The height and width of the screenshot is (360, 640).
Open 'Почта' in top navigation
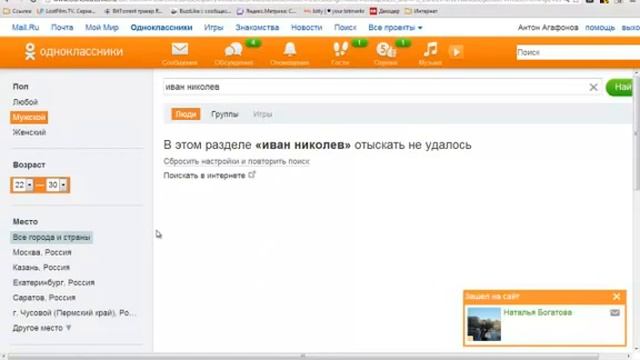pyautogui.click(x=62, y=27)
